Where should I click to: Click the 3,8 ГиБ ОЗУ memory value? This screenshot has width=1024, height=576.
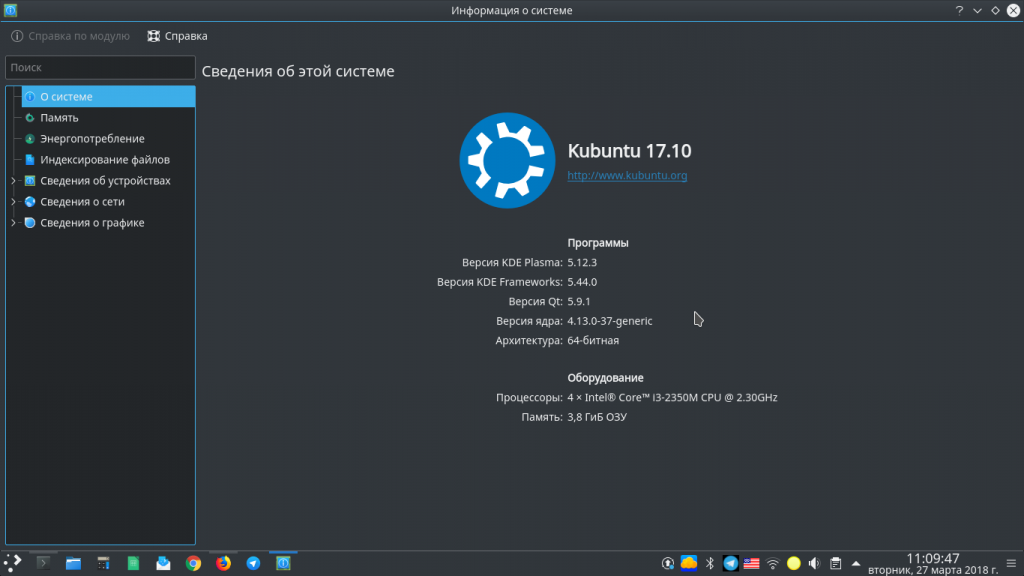(x=597, y=417)
